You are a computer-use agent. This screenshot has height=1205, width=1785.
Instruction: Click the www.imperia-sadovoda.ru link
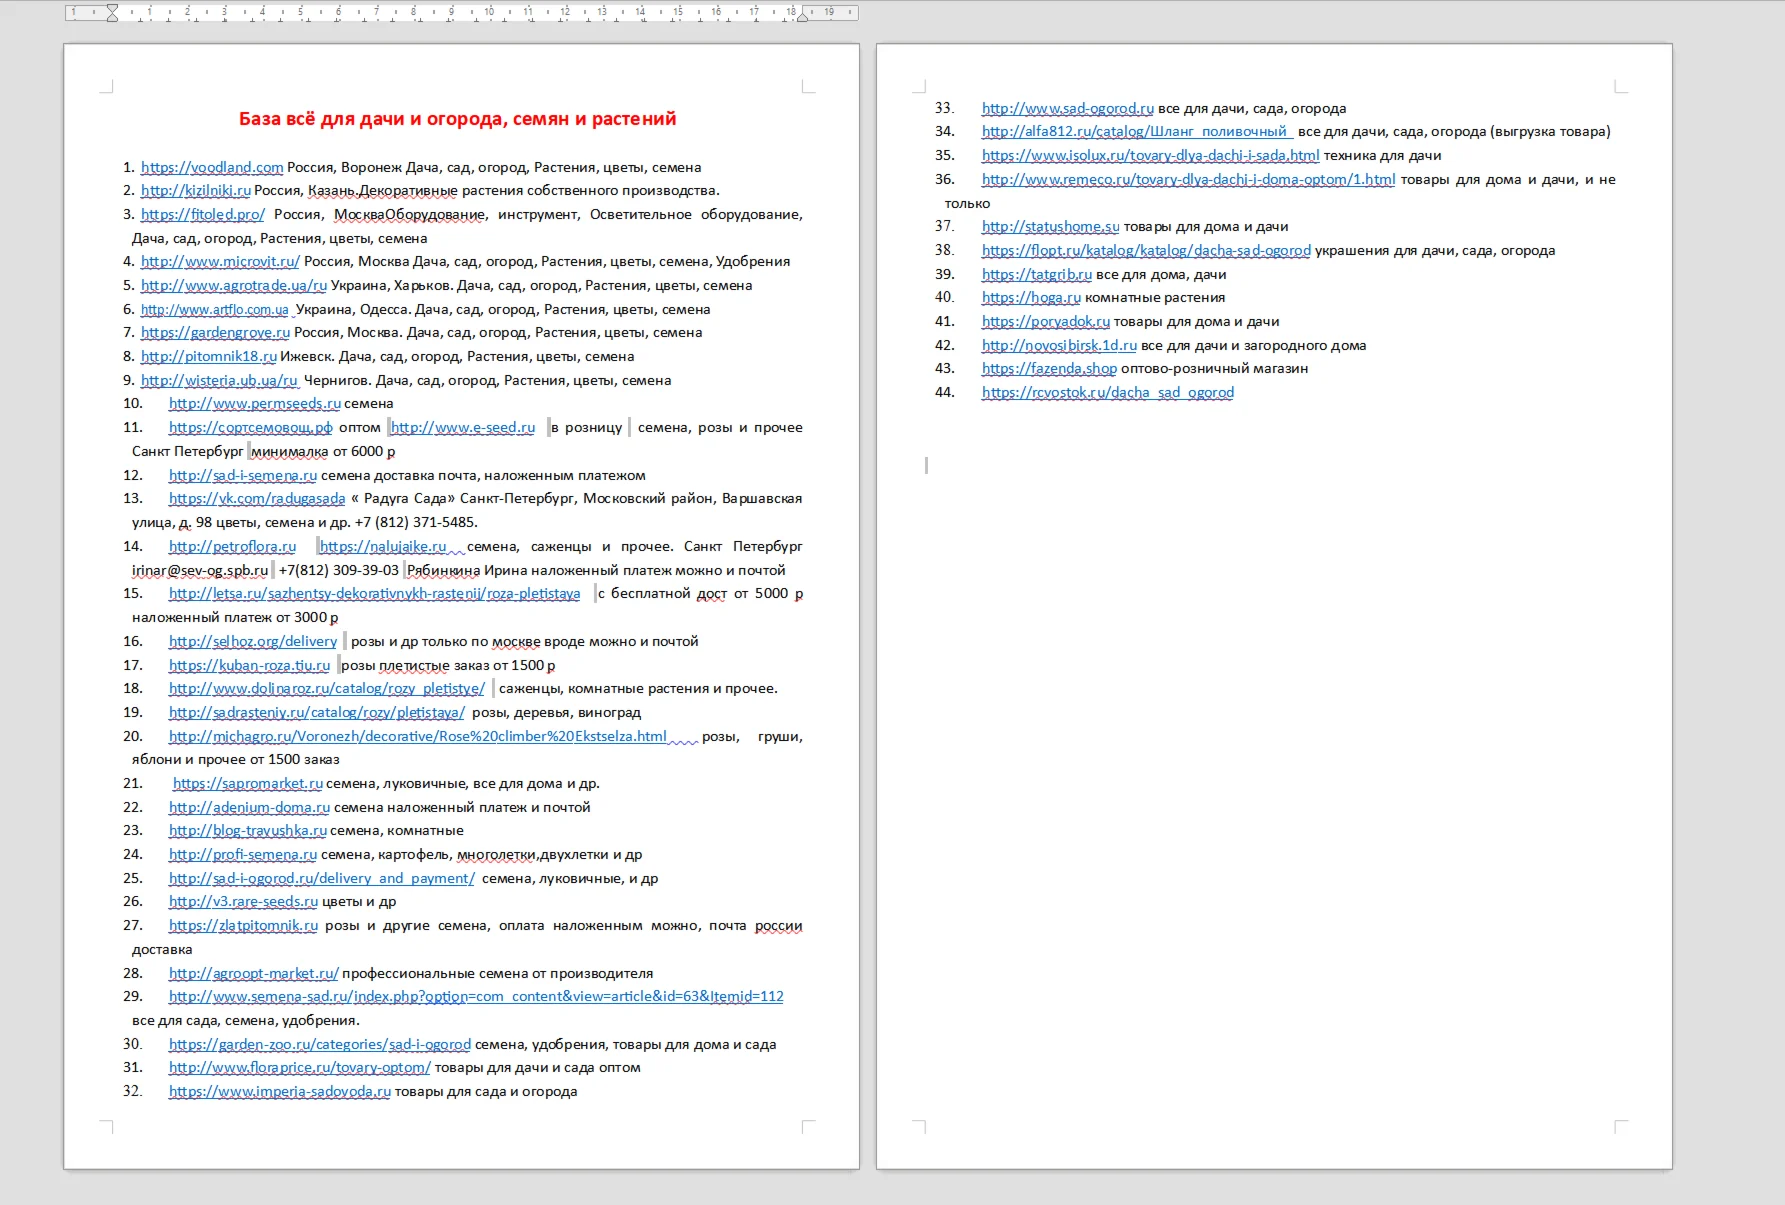(280, 1091)
